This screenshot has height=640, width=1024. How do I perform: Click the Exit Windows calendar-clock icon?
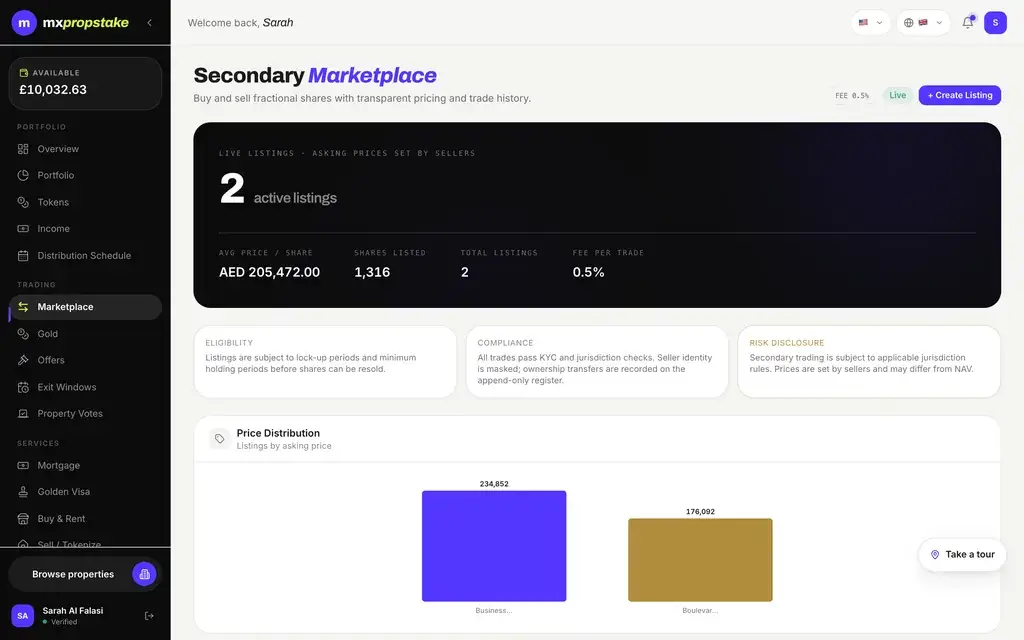[23, 387]
